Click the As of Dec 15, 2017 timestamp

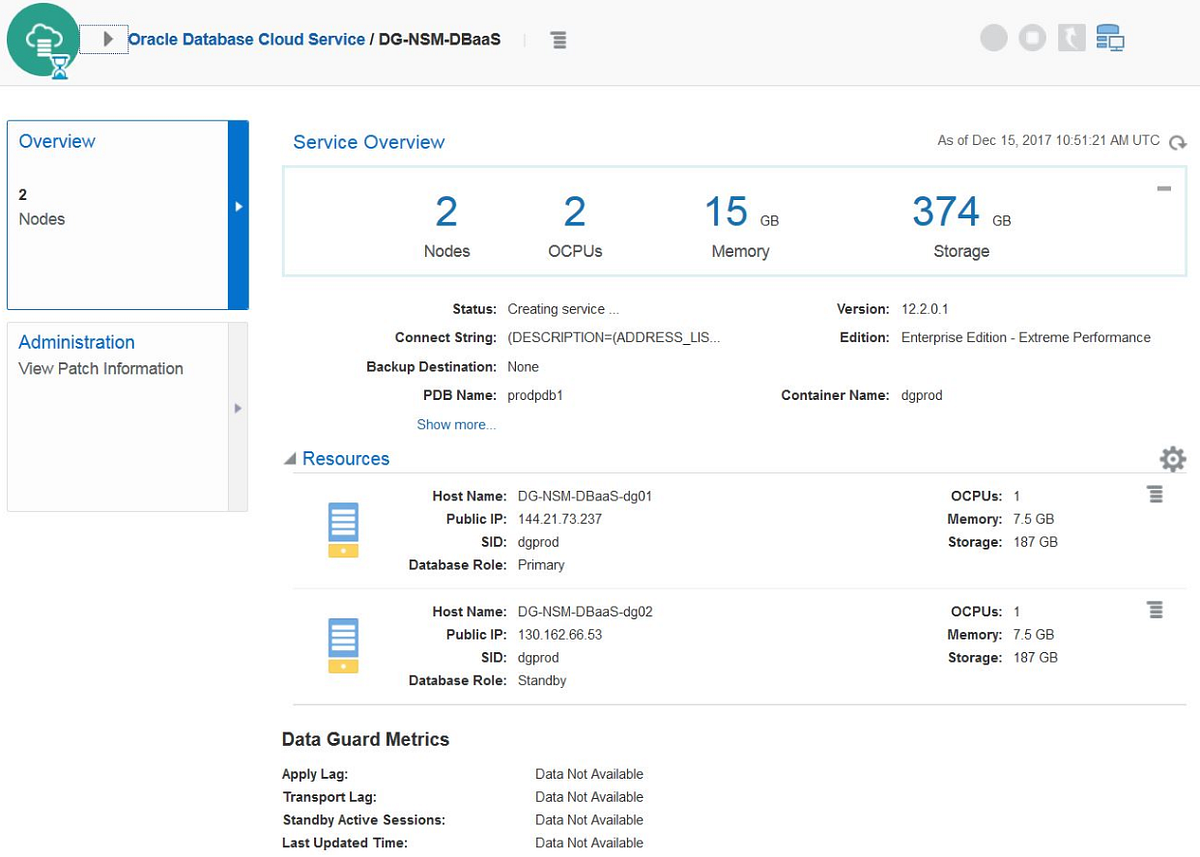(x=1049, y=141)
